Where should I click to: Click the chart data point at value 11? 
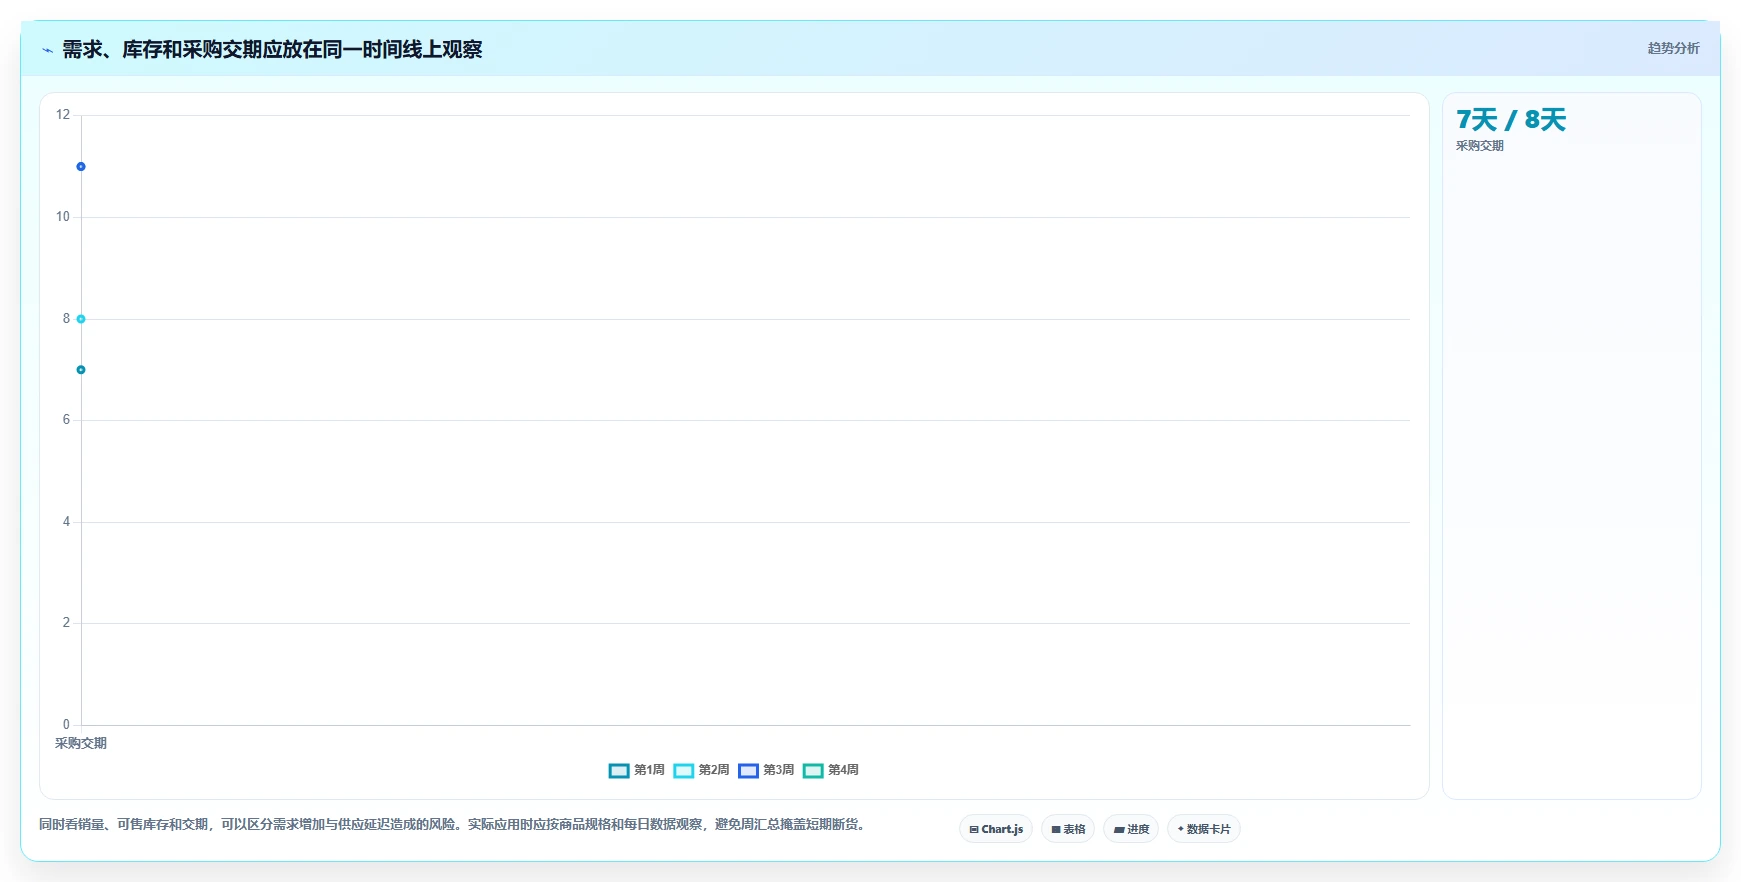81,167
